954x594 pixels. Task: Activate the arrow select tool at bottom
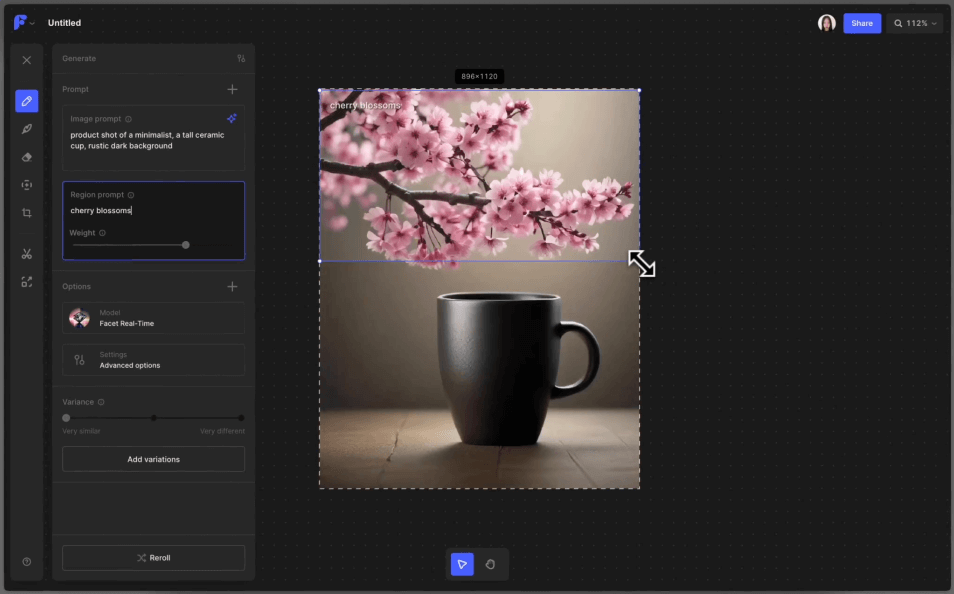click(x=462, y=564)
